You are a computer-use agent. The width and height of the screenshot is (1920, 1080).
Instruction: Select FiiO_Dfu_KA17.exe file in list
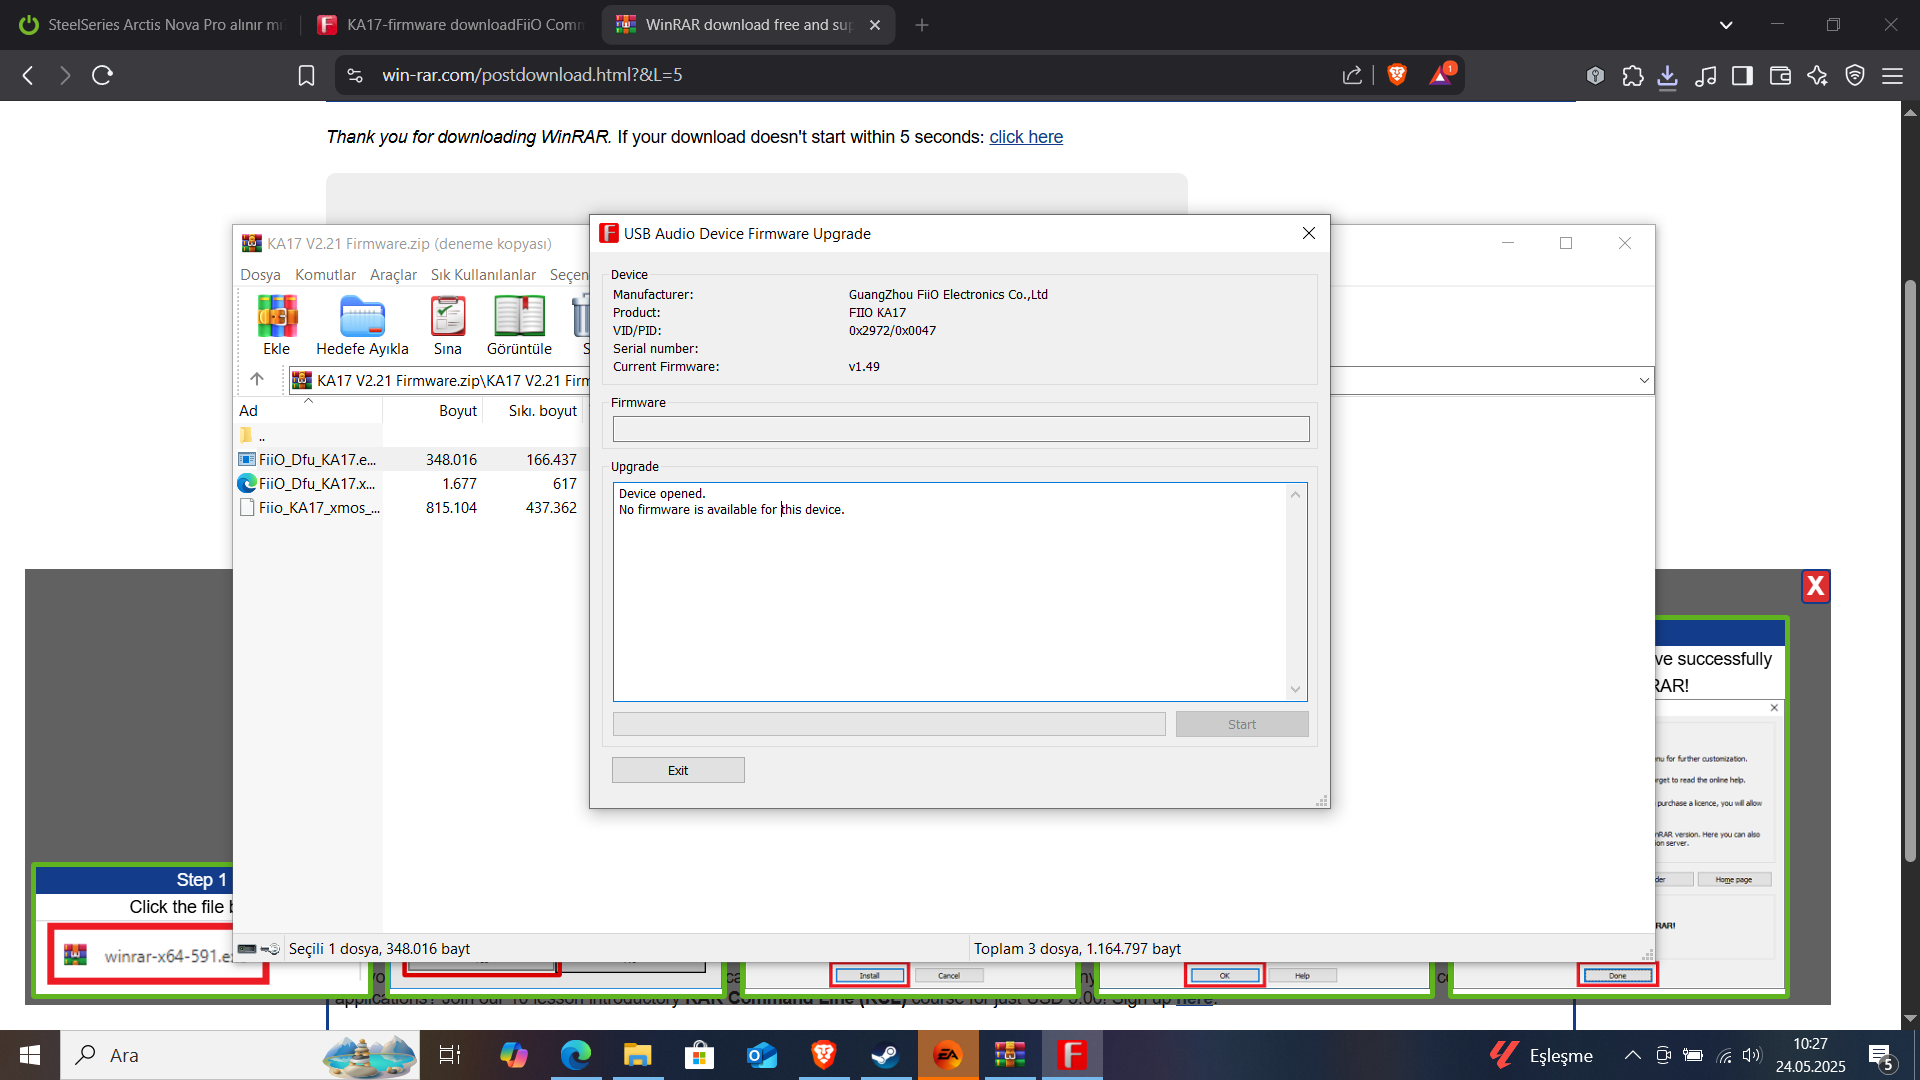pos(316,460)
